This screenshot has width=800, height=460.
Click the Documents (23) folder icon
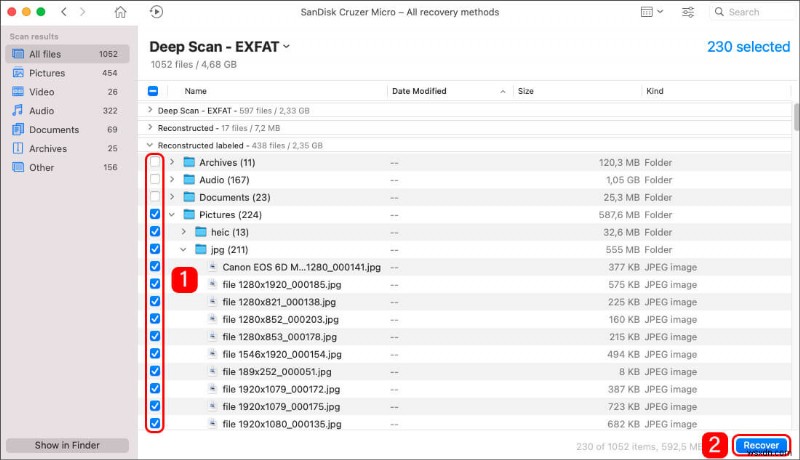tap(189, 197)
